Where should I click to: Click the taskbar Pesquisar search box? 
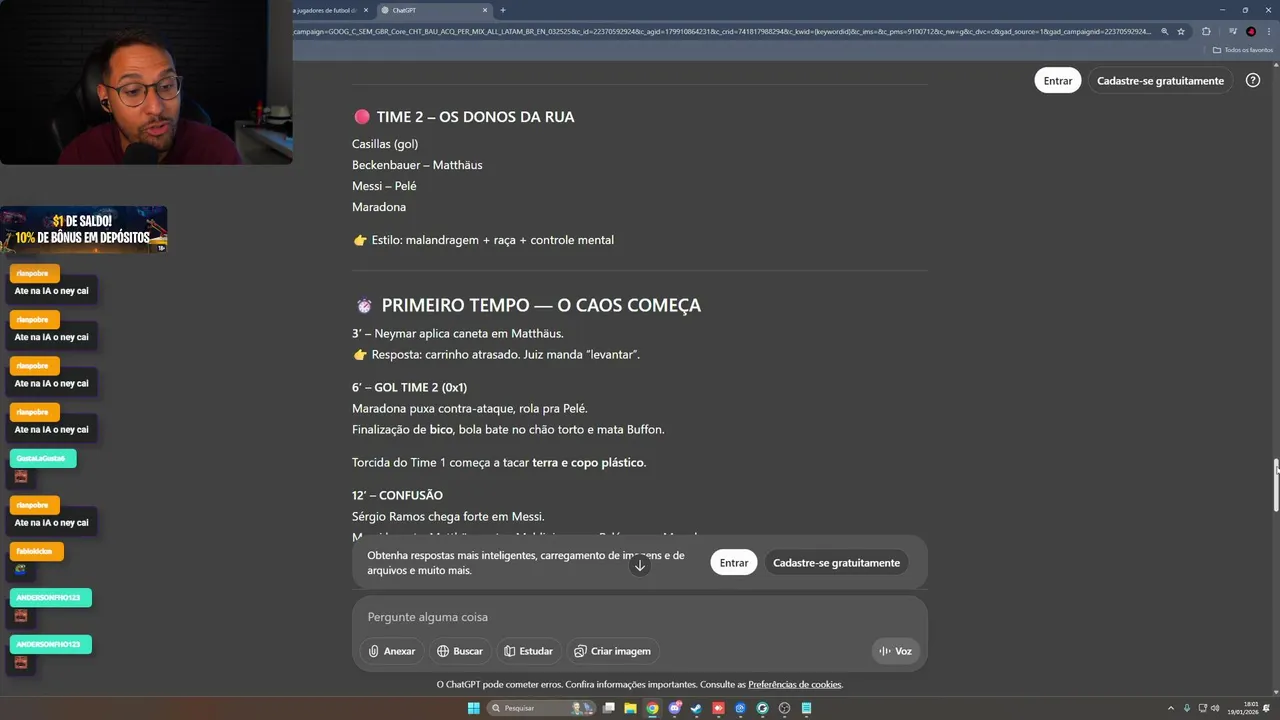pyautogui.click(x=541, y=708)
